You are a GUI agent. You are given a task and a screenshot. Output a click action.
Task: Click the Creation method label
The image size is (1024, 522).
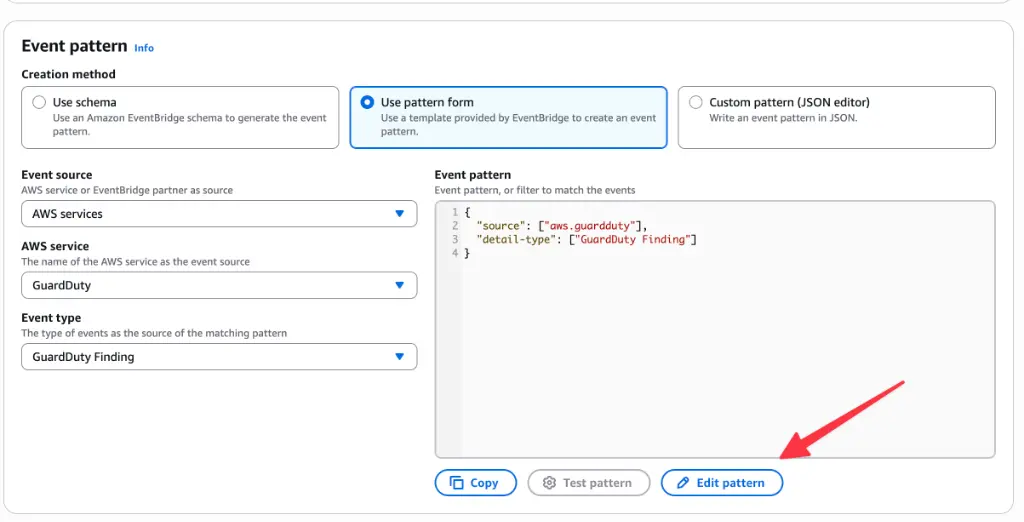69,74
